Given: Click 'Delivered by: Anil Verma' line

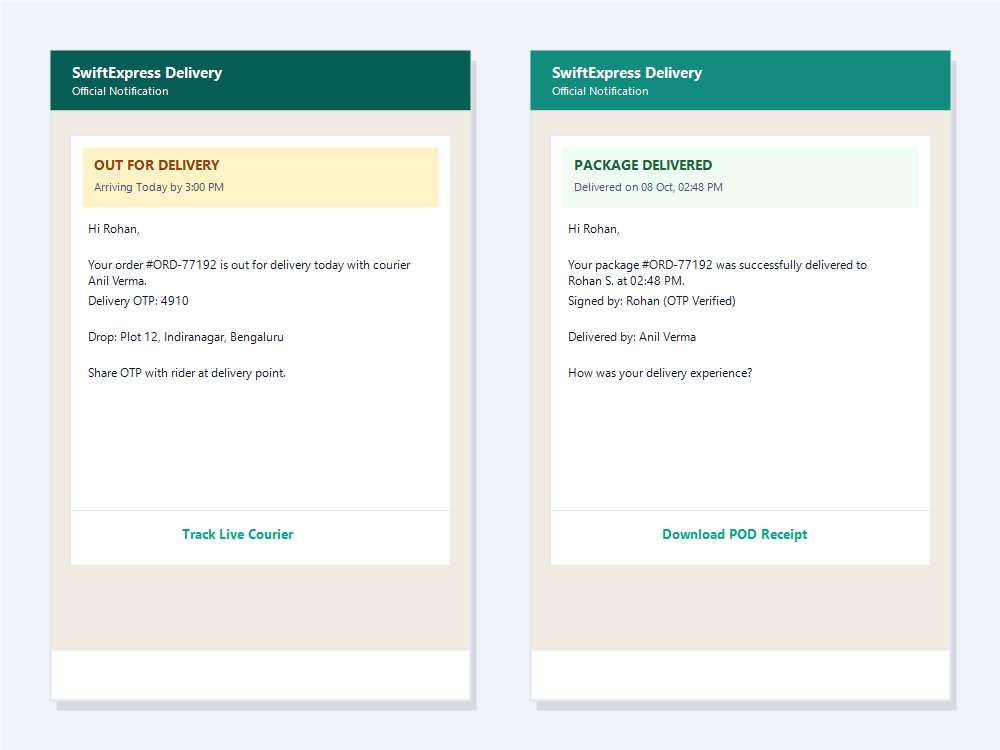Looking at the screenshot, I should coord(632,337).
